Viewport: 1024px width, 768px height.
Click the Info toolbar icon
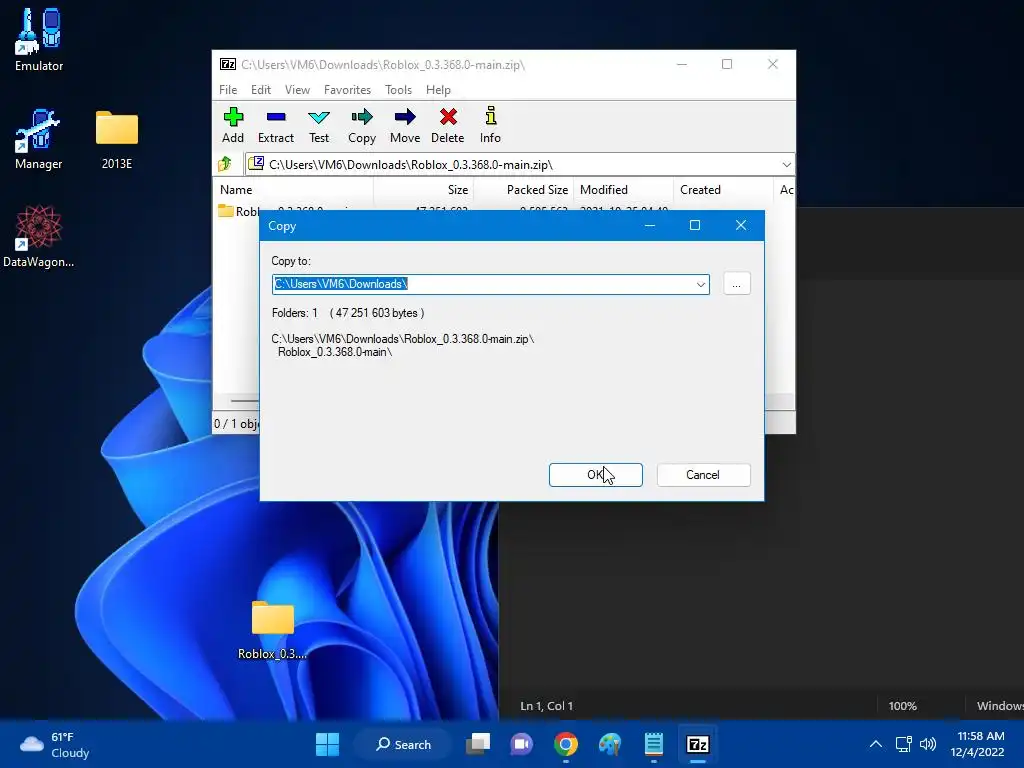tap(490, 125)
